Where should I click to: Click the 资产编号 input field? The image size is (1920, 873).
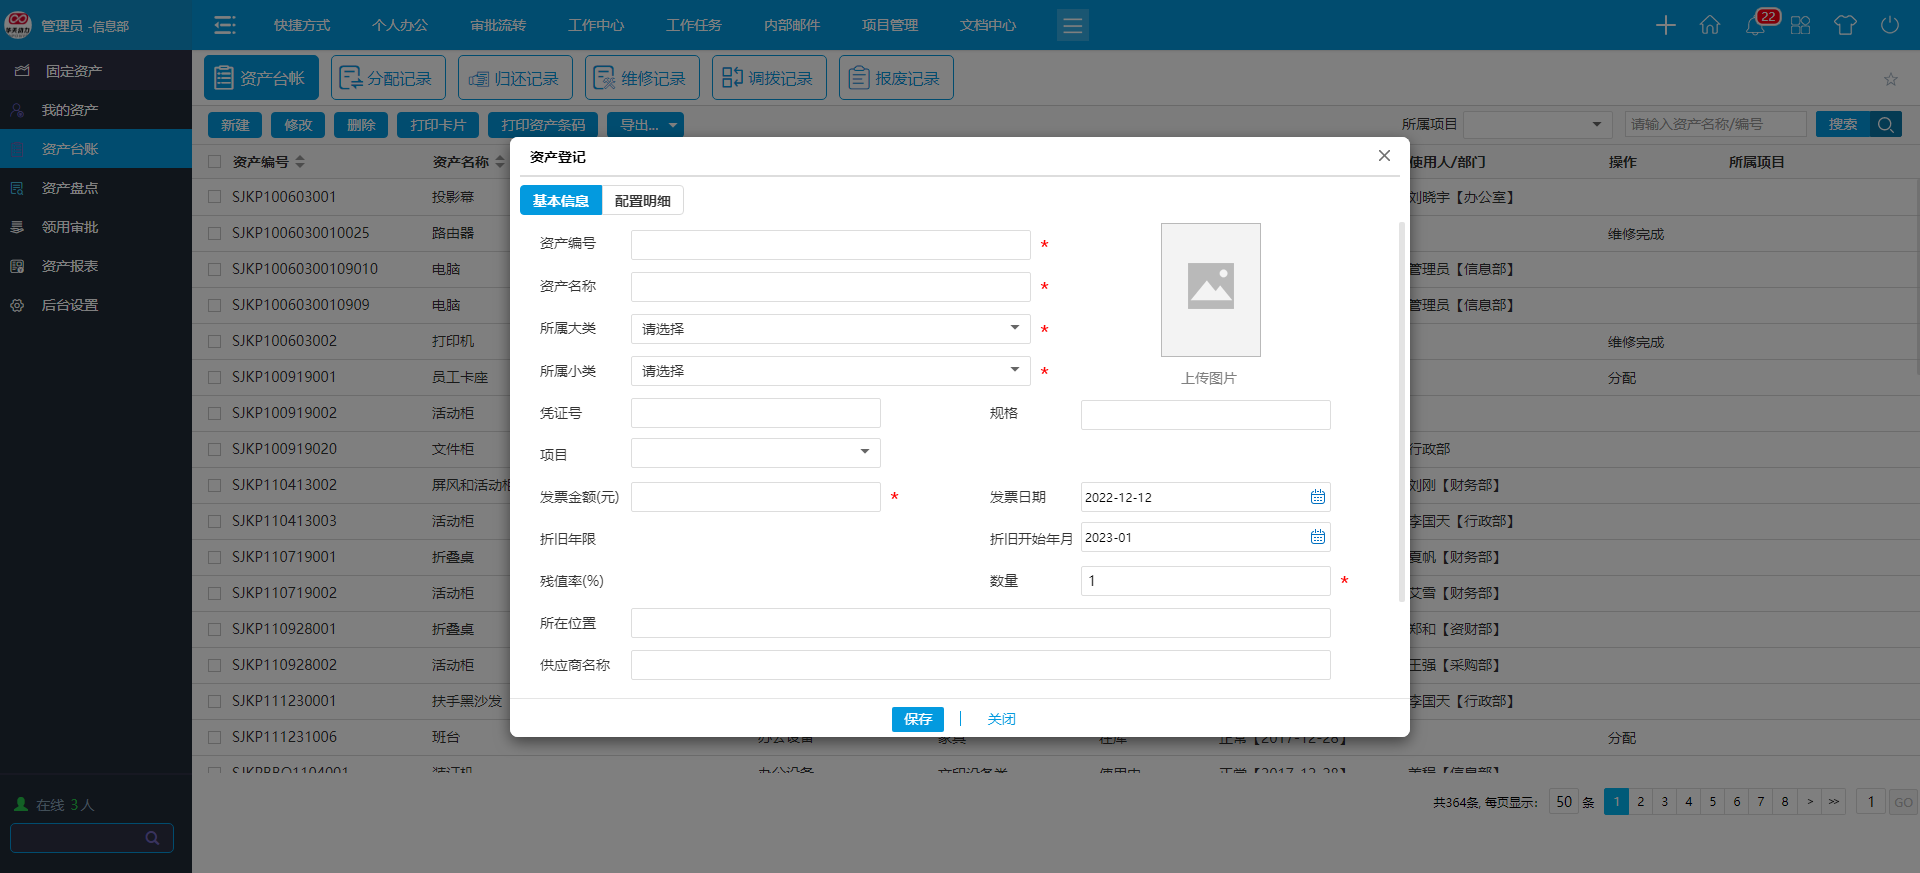[830, 245]
